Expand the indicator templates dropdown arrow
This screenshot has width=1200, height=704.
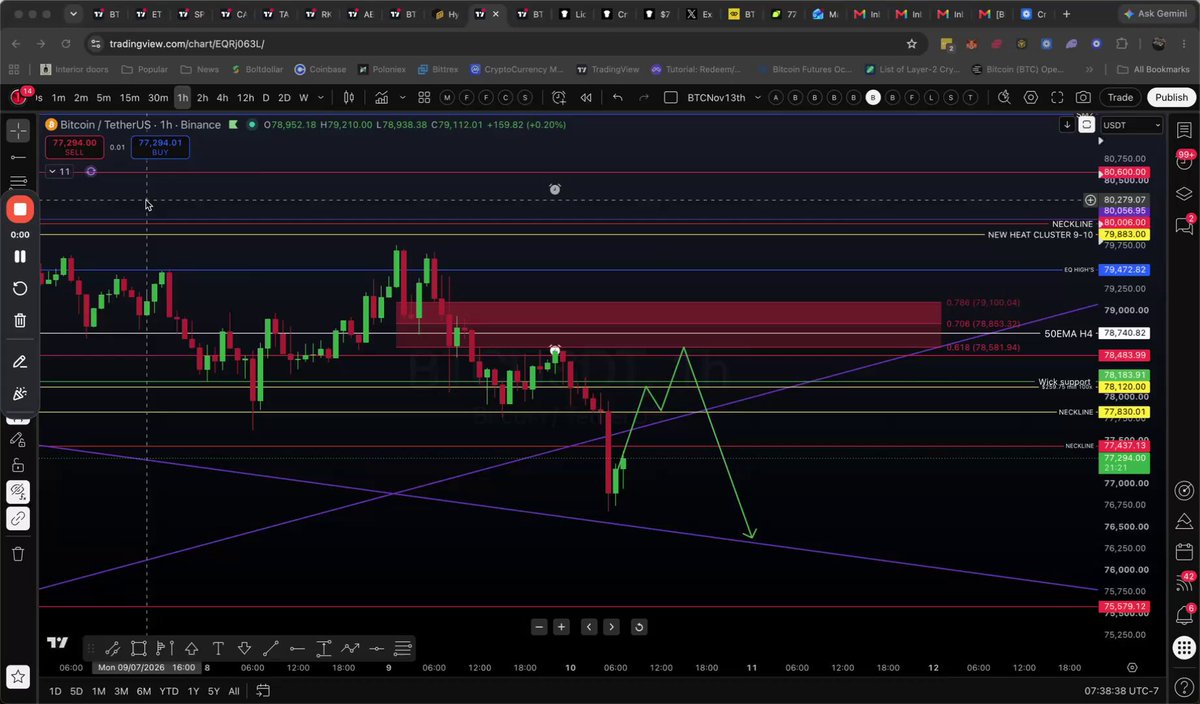click(x=401, y=97)
